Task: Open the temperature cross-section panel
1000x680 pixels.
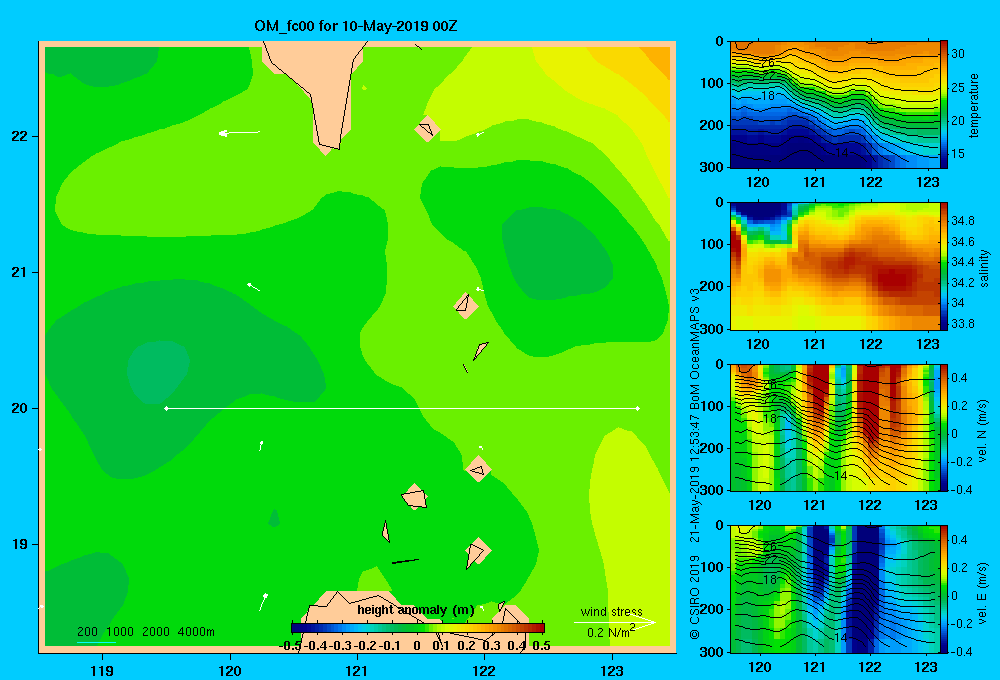Action: coord(834,105)
